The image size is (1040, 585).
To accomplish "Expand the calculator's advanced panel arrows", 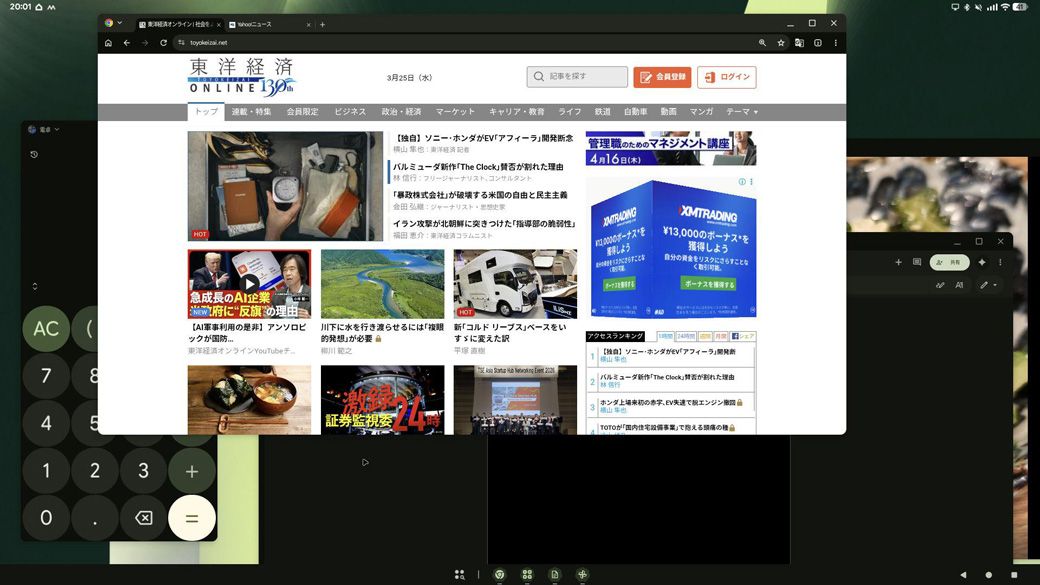I will (34, 287).
